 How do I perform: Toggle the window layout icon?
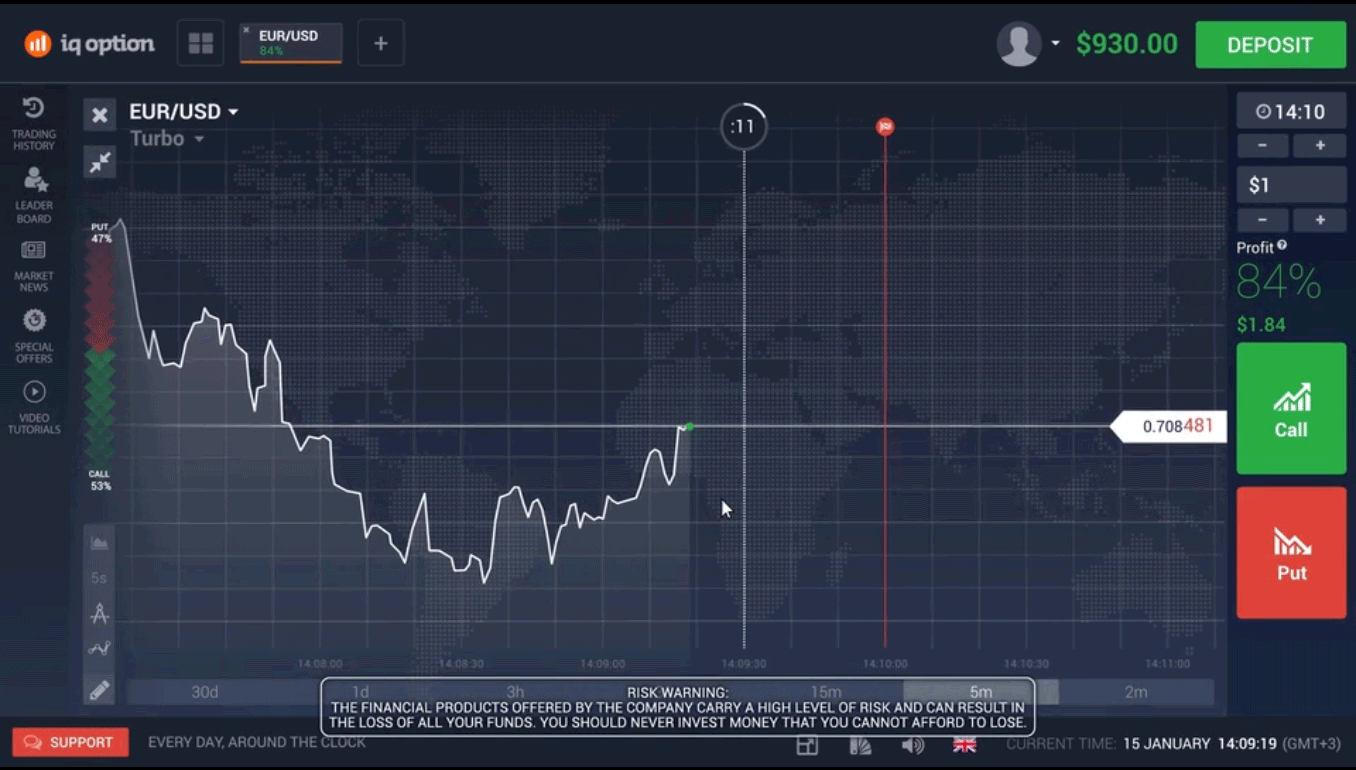(807, 744)
